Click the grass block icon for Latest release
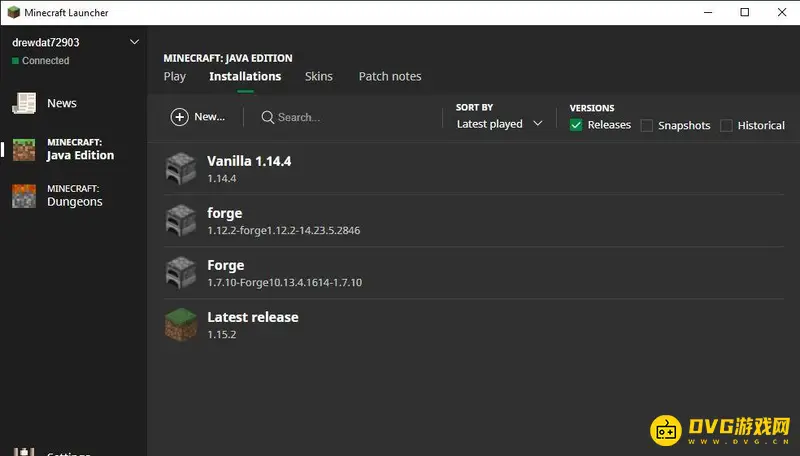800x456 pixels. pos(181,325)
